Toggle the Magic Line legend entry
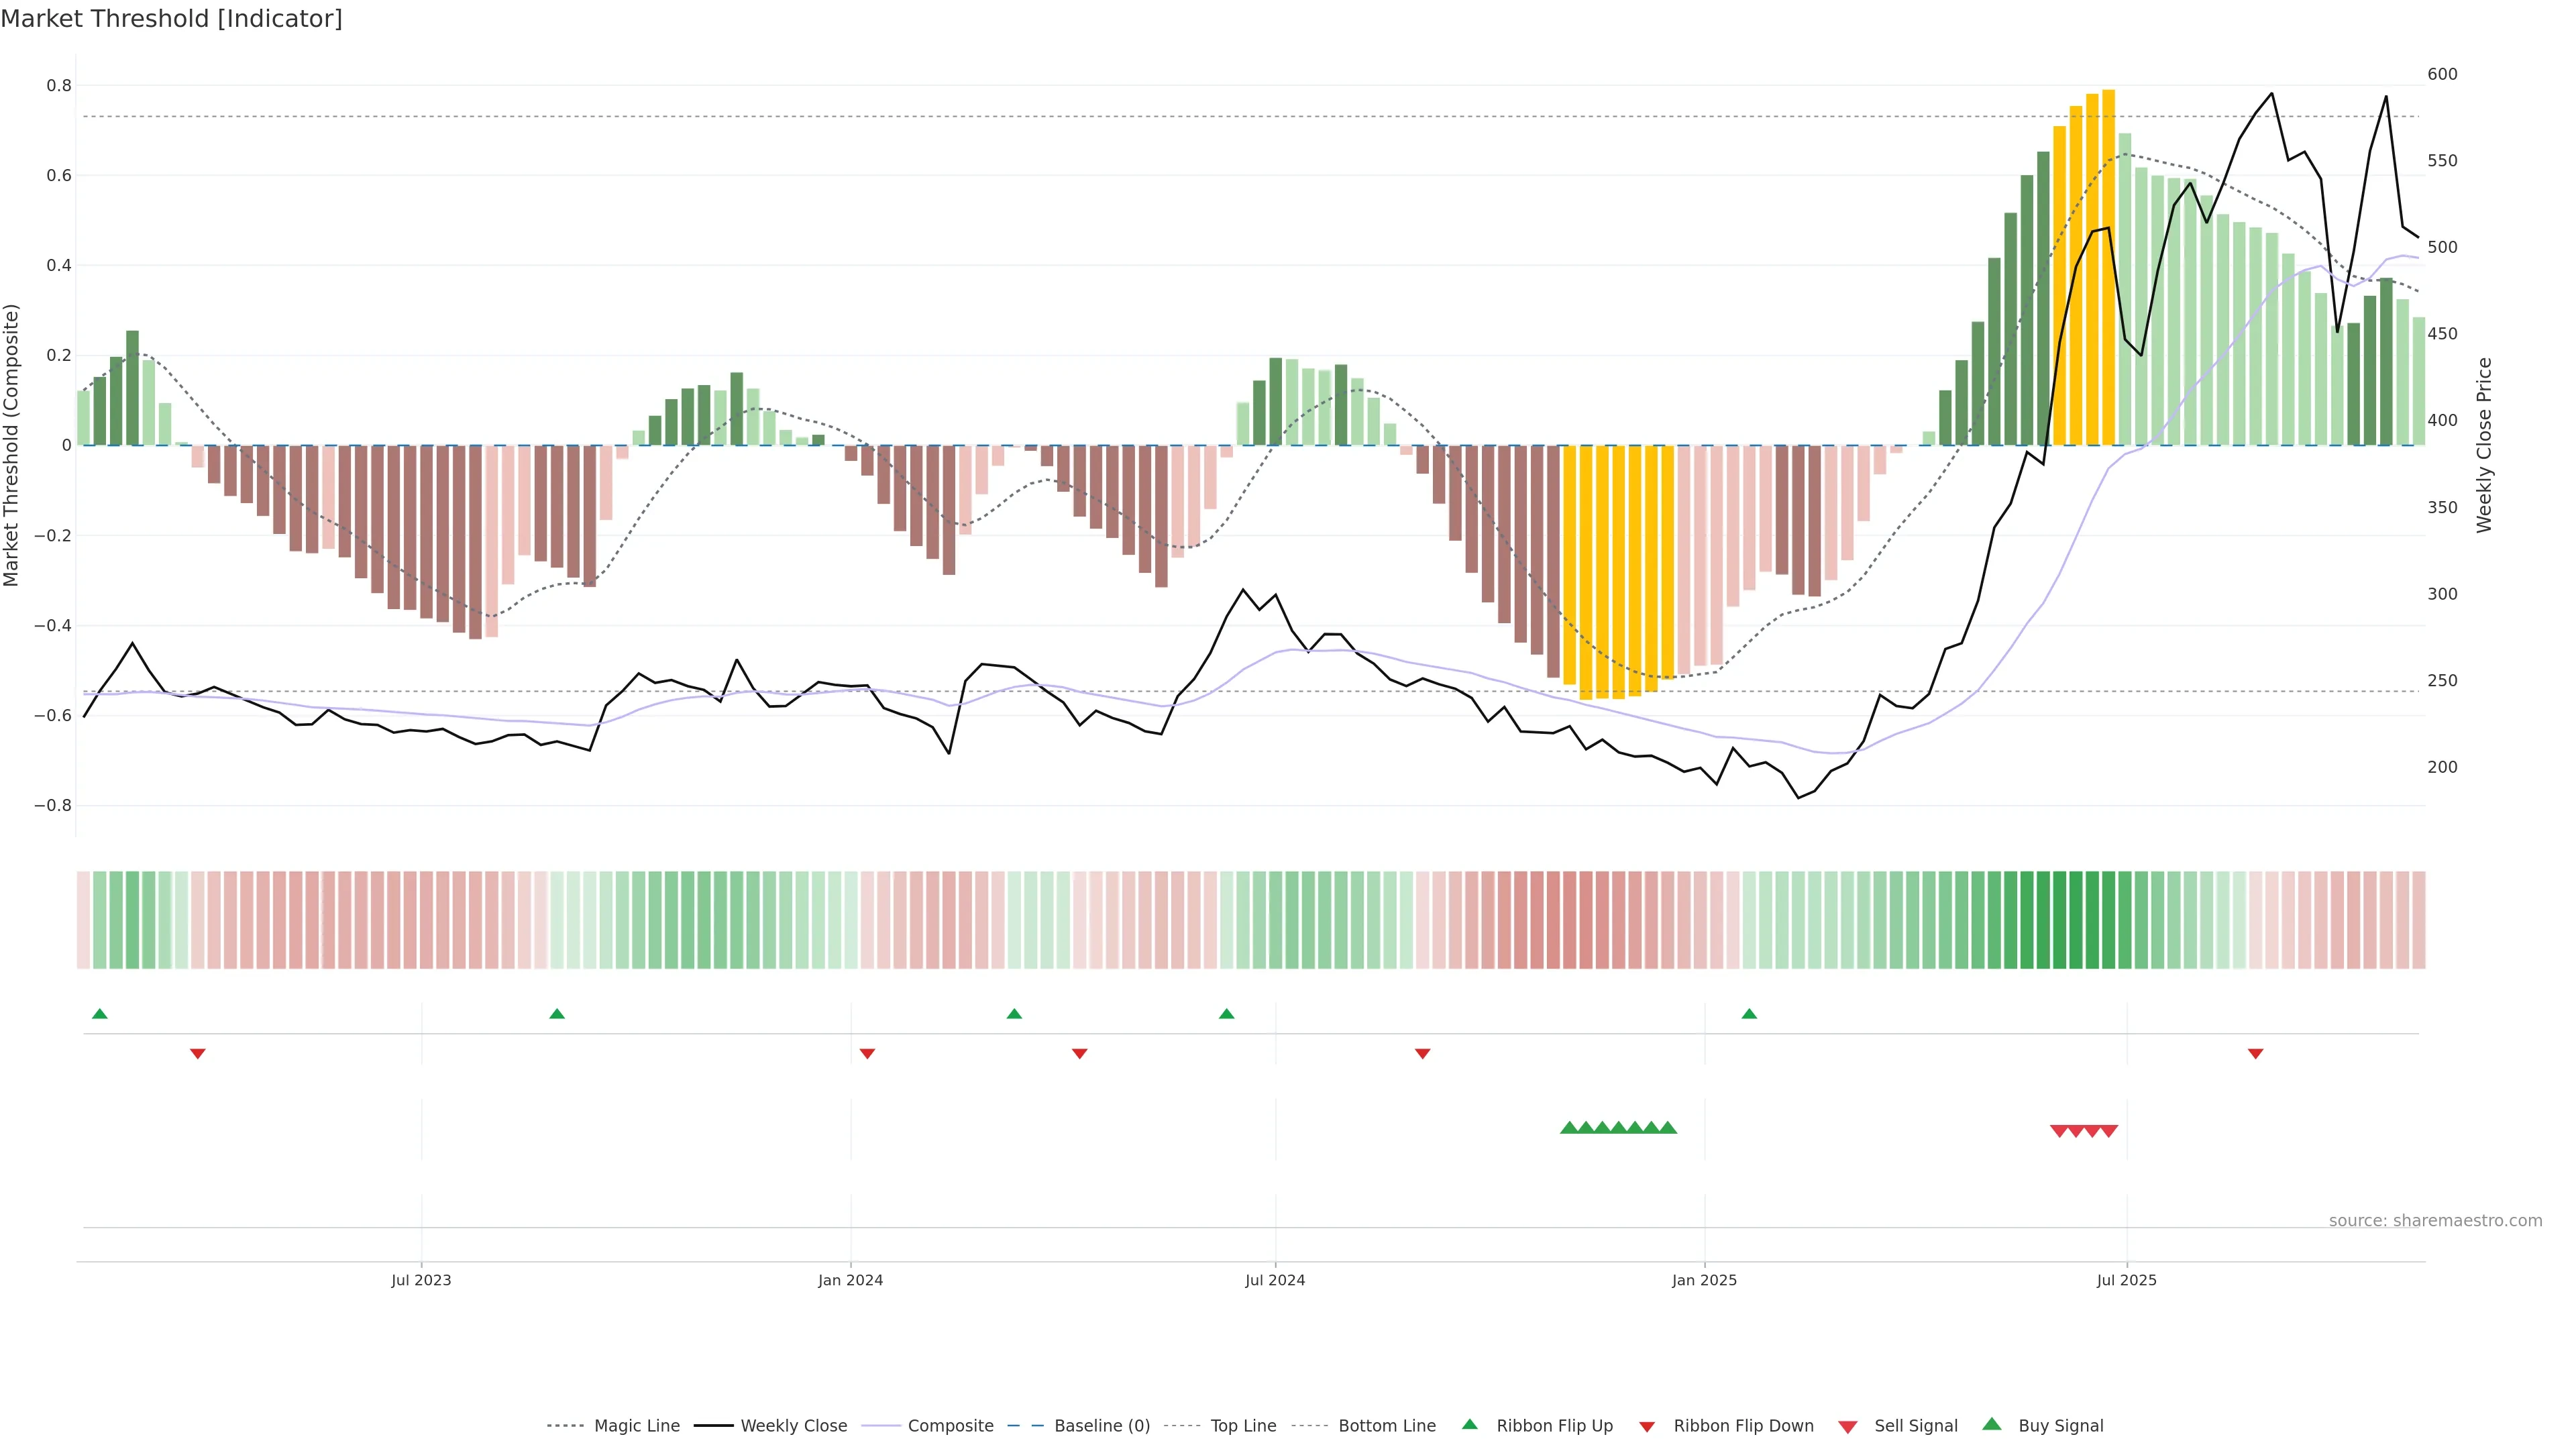 coord(636,1426)
